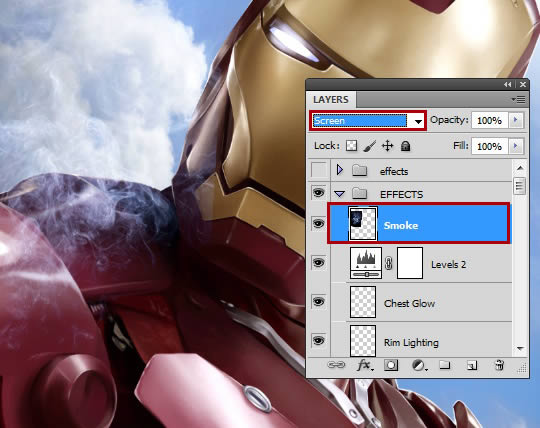540x428 pixels.
Task: Select the EFFECTS group row
Action: pos(421,194)
